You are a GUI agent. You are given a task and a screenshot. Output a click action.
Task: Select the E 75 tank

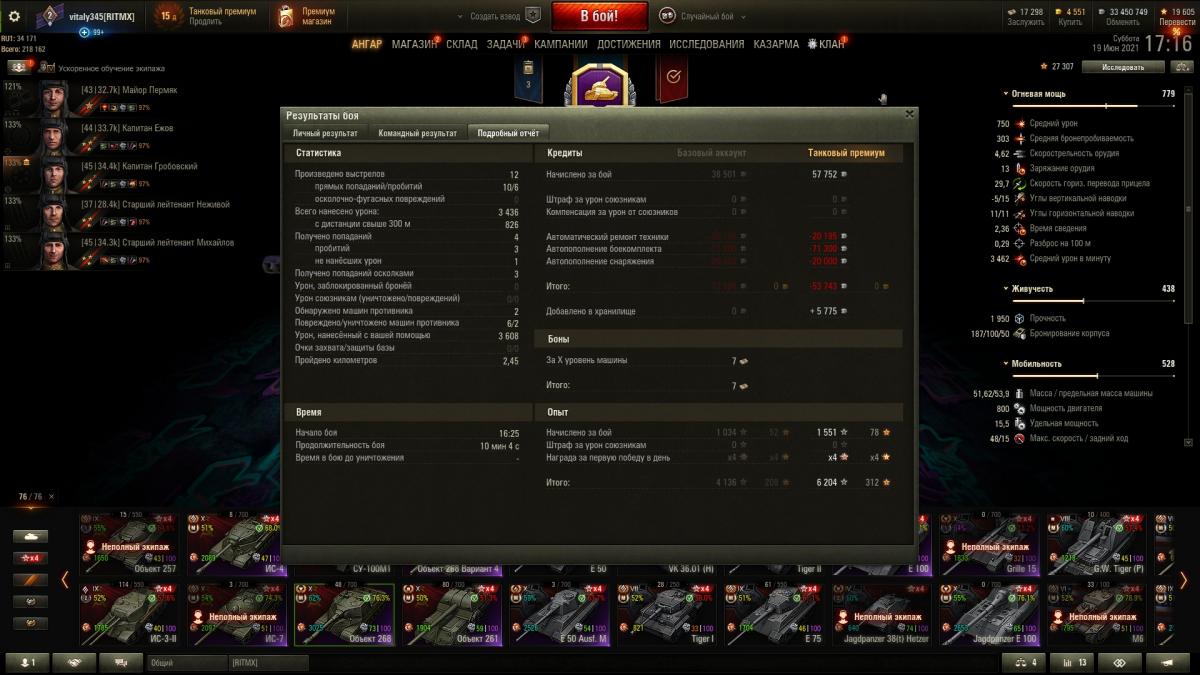pyautogui.click(x=774, y=614)
